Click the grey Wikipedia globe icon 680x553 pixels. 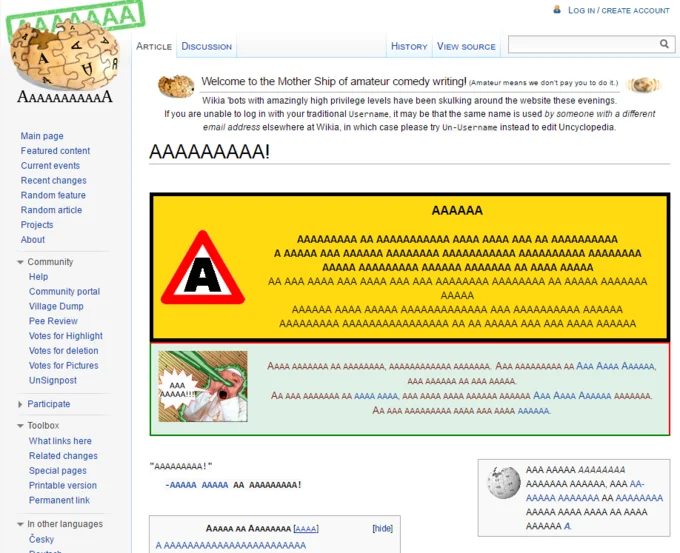point(503,482)
